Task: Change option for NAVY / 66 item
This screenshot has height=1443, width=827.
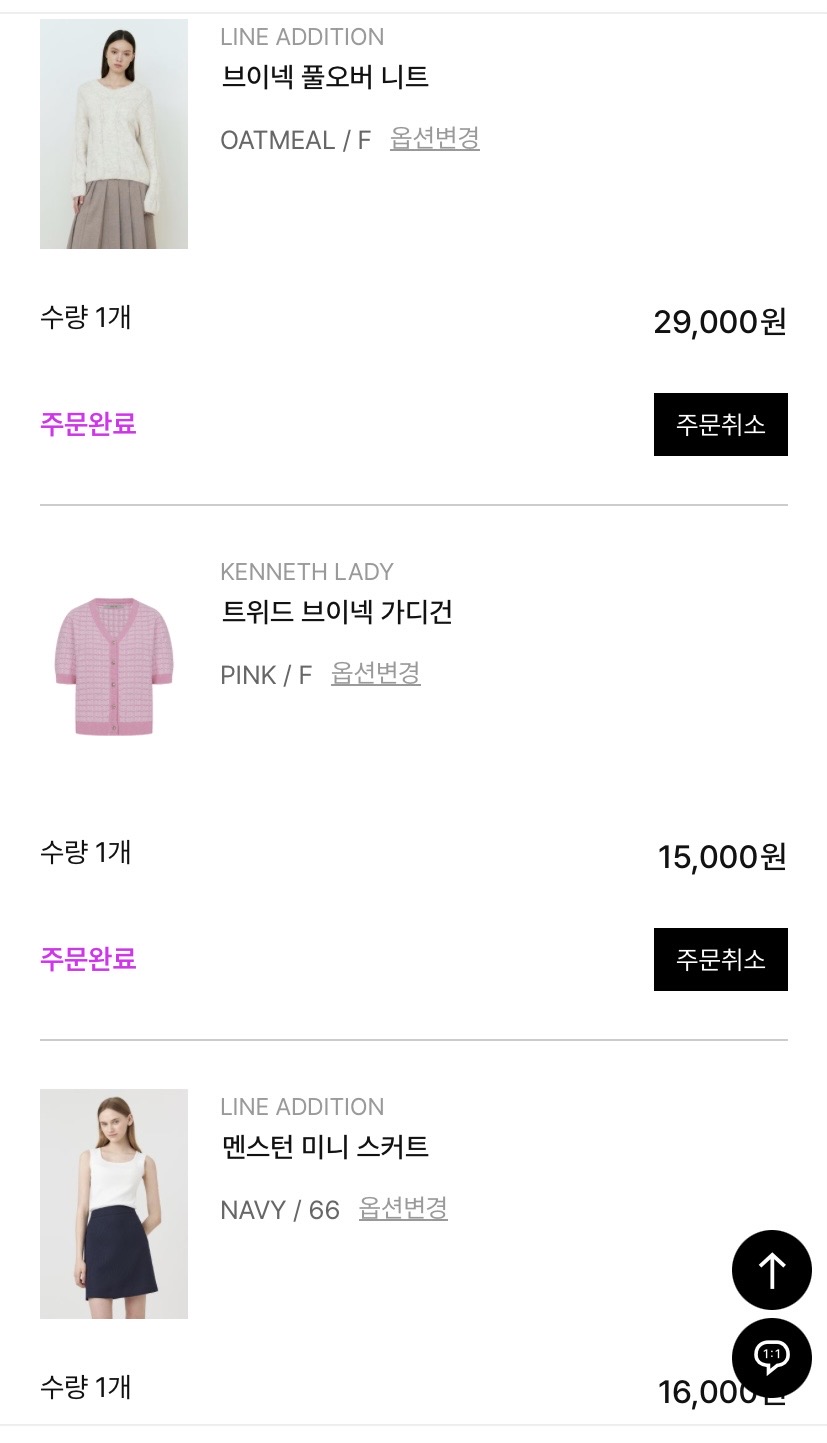Action: pos(403,1208)
